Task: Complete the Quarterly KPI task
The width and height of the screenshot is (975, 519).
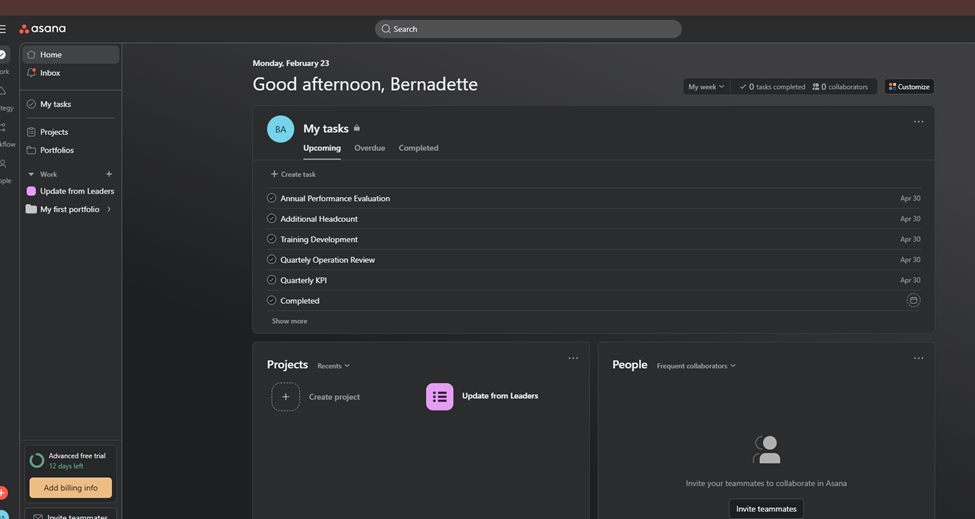Action: (x=271, y=280)
